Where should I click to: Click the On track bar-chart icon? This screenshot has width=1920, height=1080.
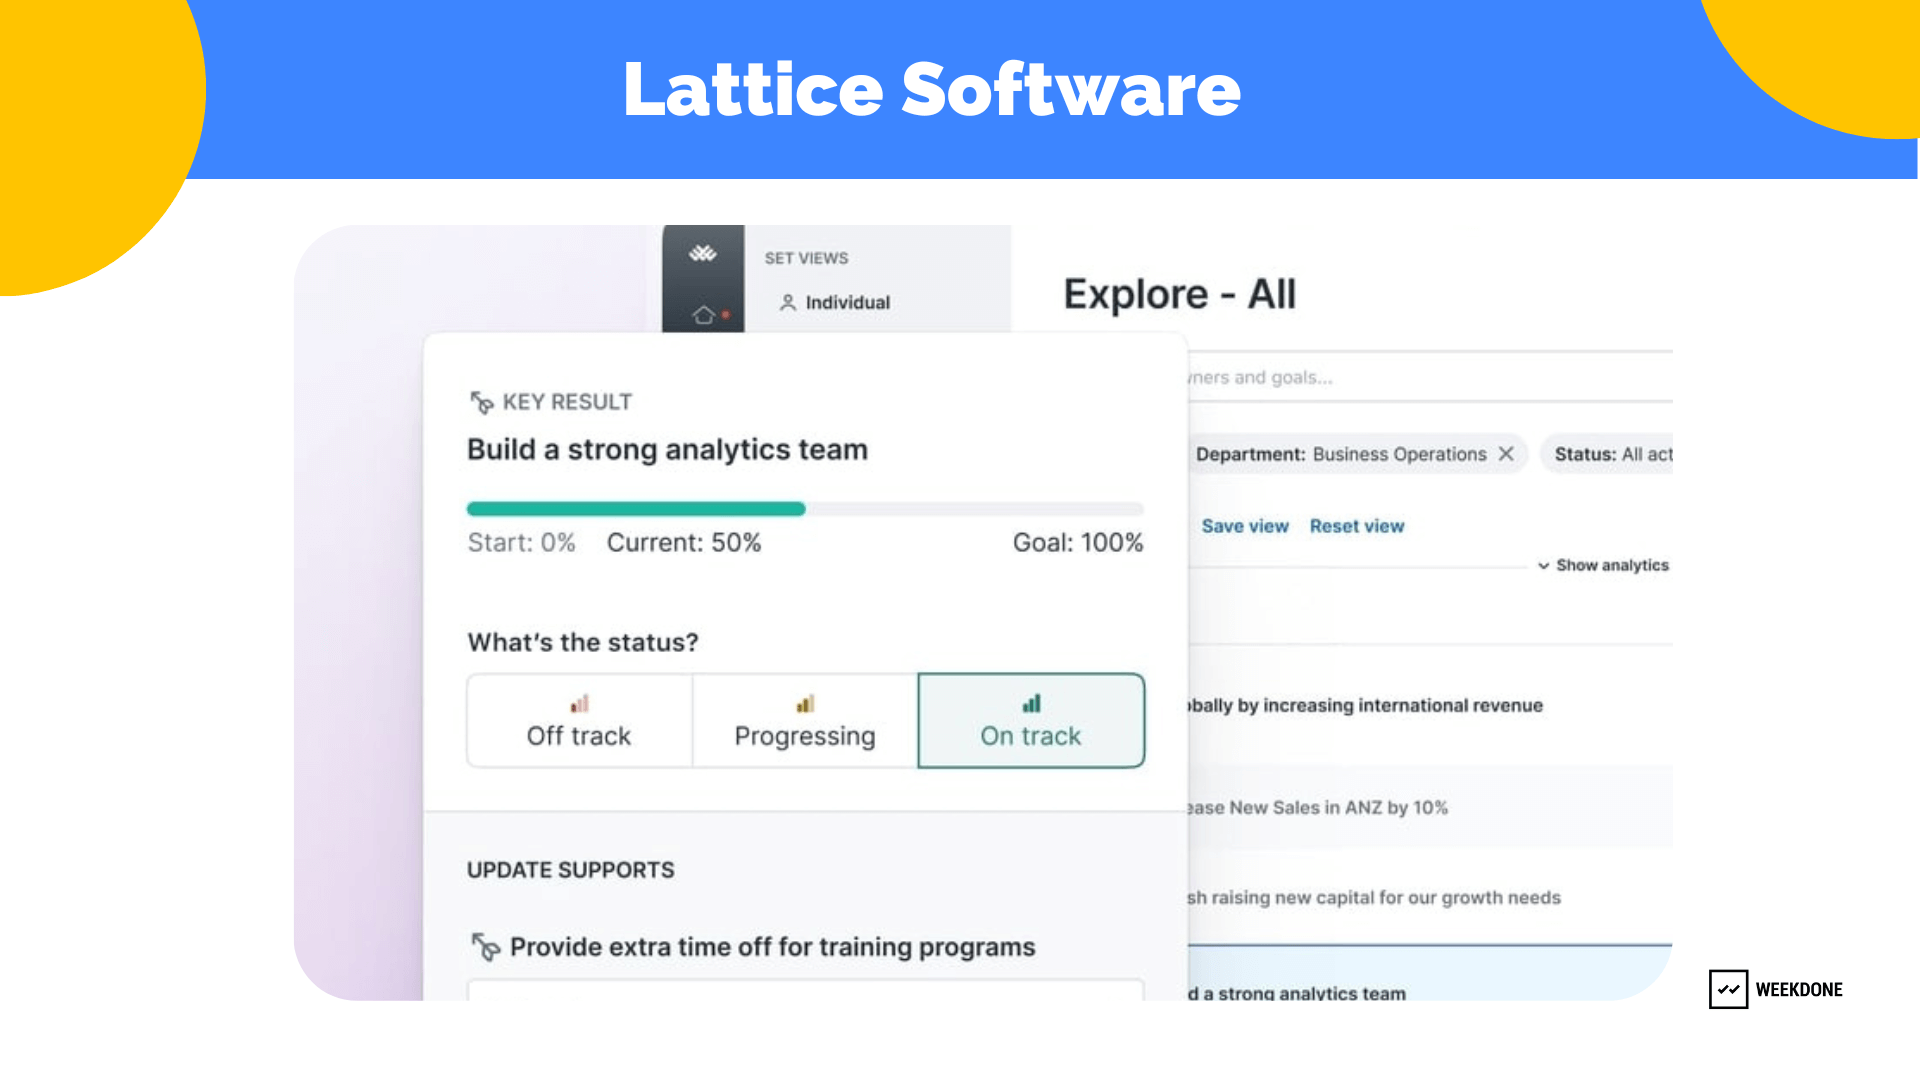tap(1031, 703)
